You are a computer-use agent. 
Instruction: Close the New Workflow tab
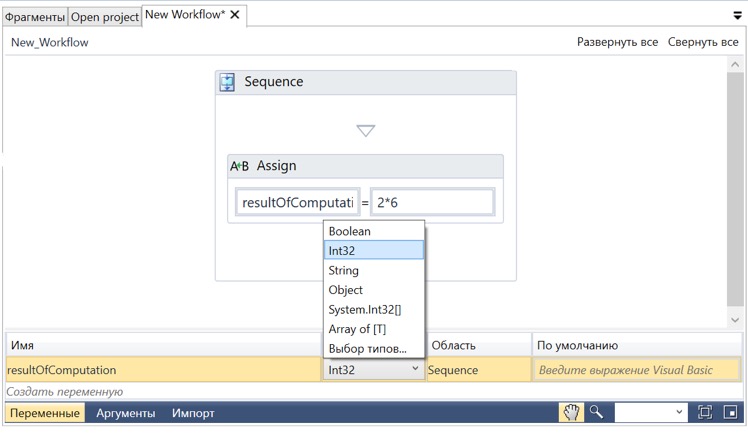[x=236, y=15]
